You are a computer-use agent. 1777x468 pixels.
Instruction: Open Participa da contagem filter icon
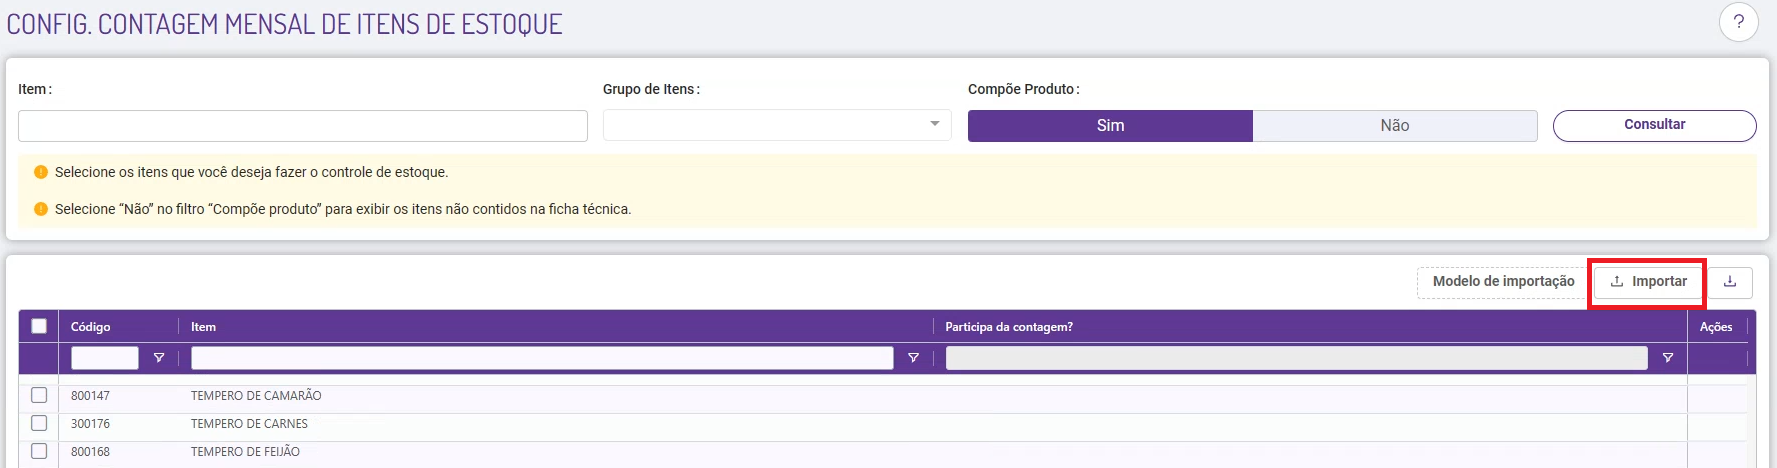click(1668, 358)
